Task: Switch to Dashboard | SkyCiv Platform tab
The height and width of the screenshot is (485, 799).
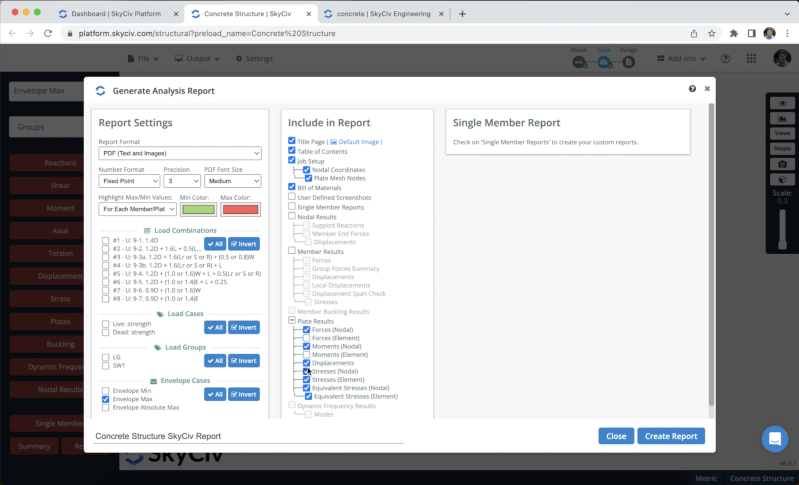Action: (116, 14)
